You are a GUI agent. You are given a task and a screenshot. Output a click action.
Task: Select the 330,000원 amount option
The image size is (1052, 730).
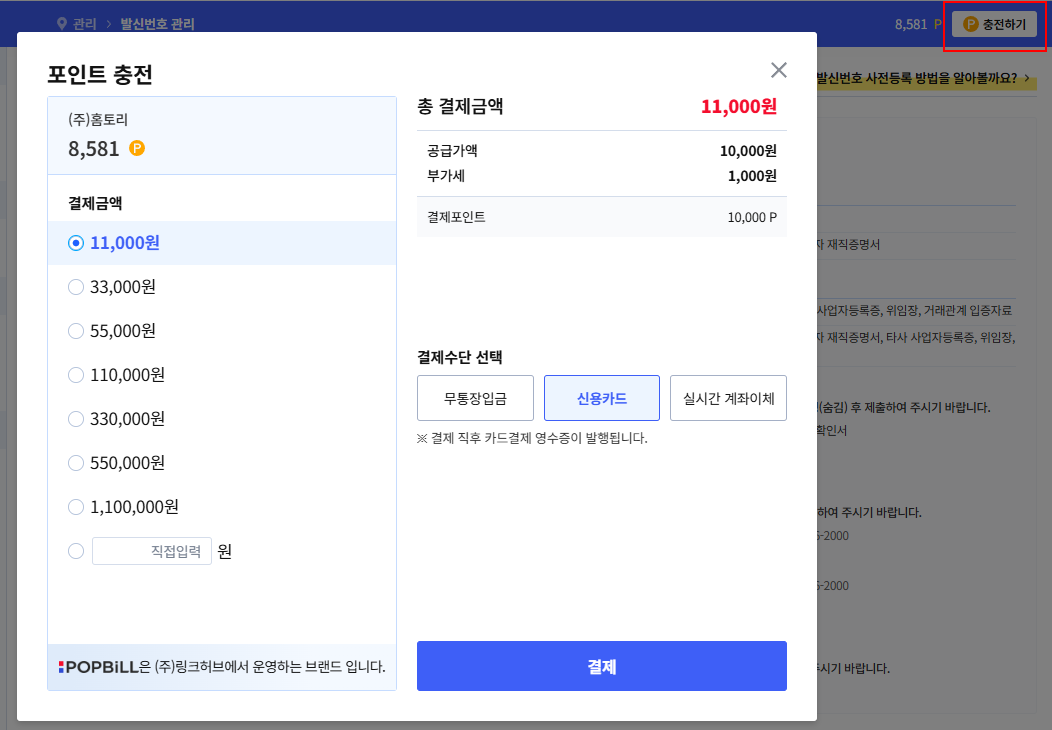76,419
